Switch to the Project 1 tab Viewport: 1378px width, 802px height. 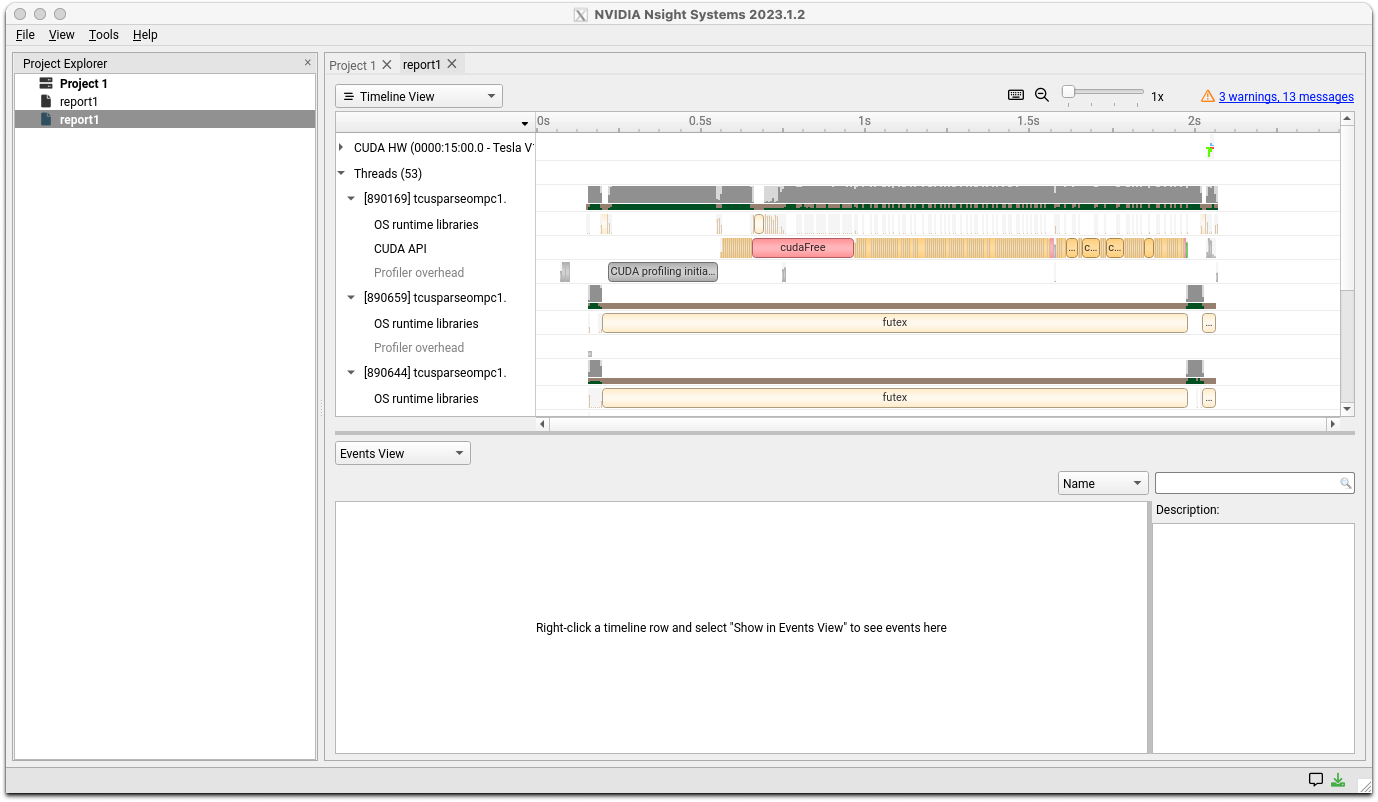pos(352,65)
